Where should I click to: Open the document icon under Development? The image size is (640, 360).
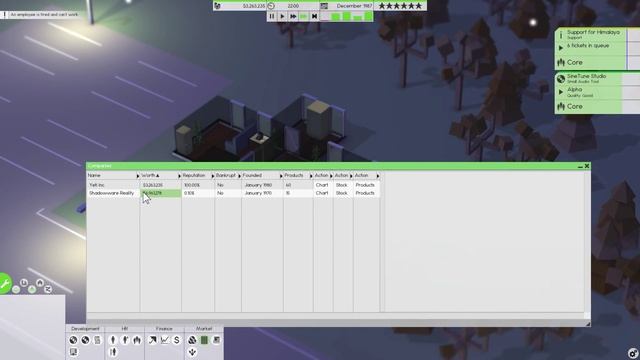tap(97, 340)
